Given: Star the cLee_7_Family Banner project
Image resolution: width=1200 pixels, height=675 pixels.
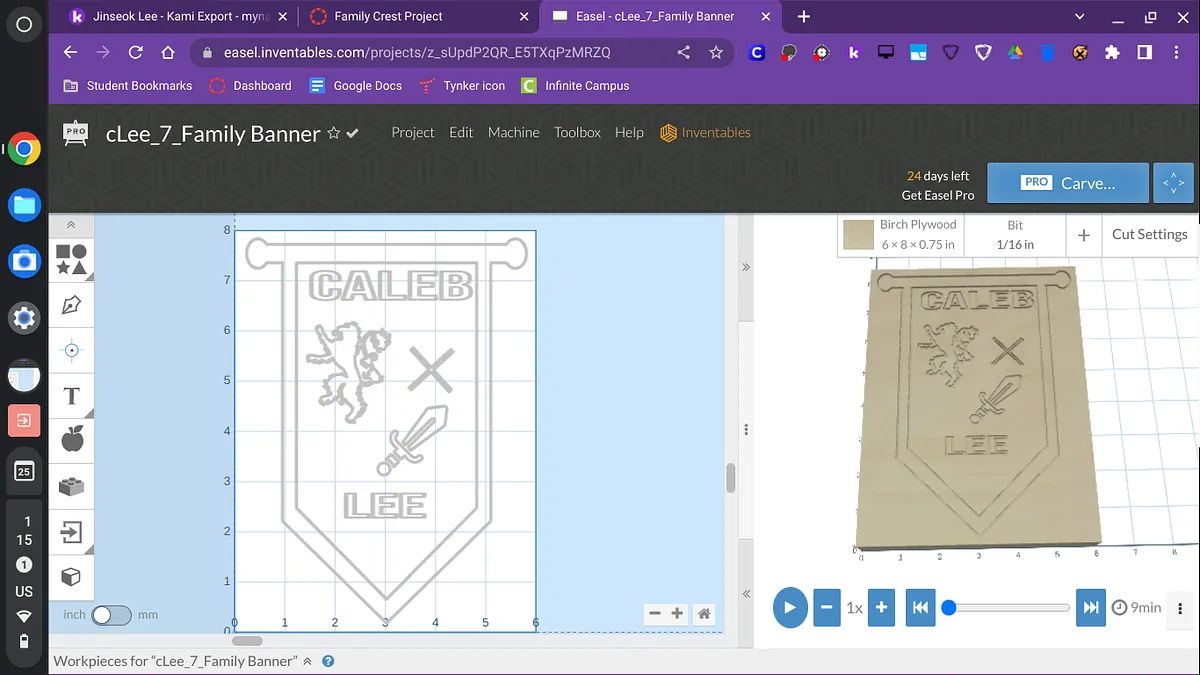Looking at the screenshot, I should (x=334, y=133).
